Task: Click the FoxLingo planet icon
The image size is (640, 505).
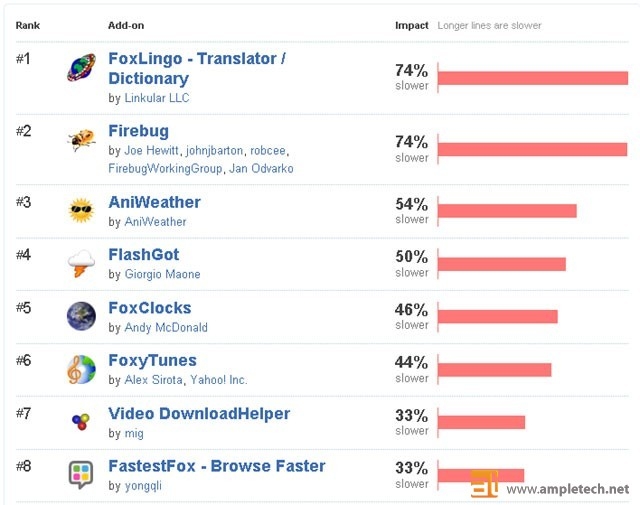Action: (x=81, y=67)
